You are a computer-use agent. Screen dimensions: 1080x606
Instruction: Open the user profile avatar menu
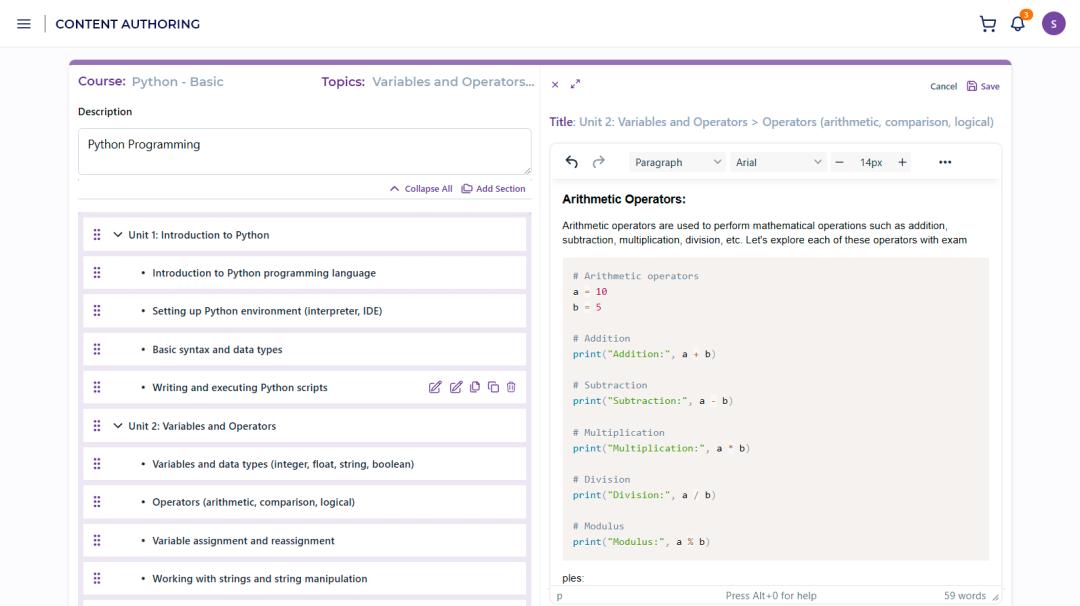1055,22
